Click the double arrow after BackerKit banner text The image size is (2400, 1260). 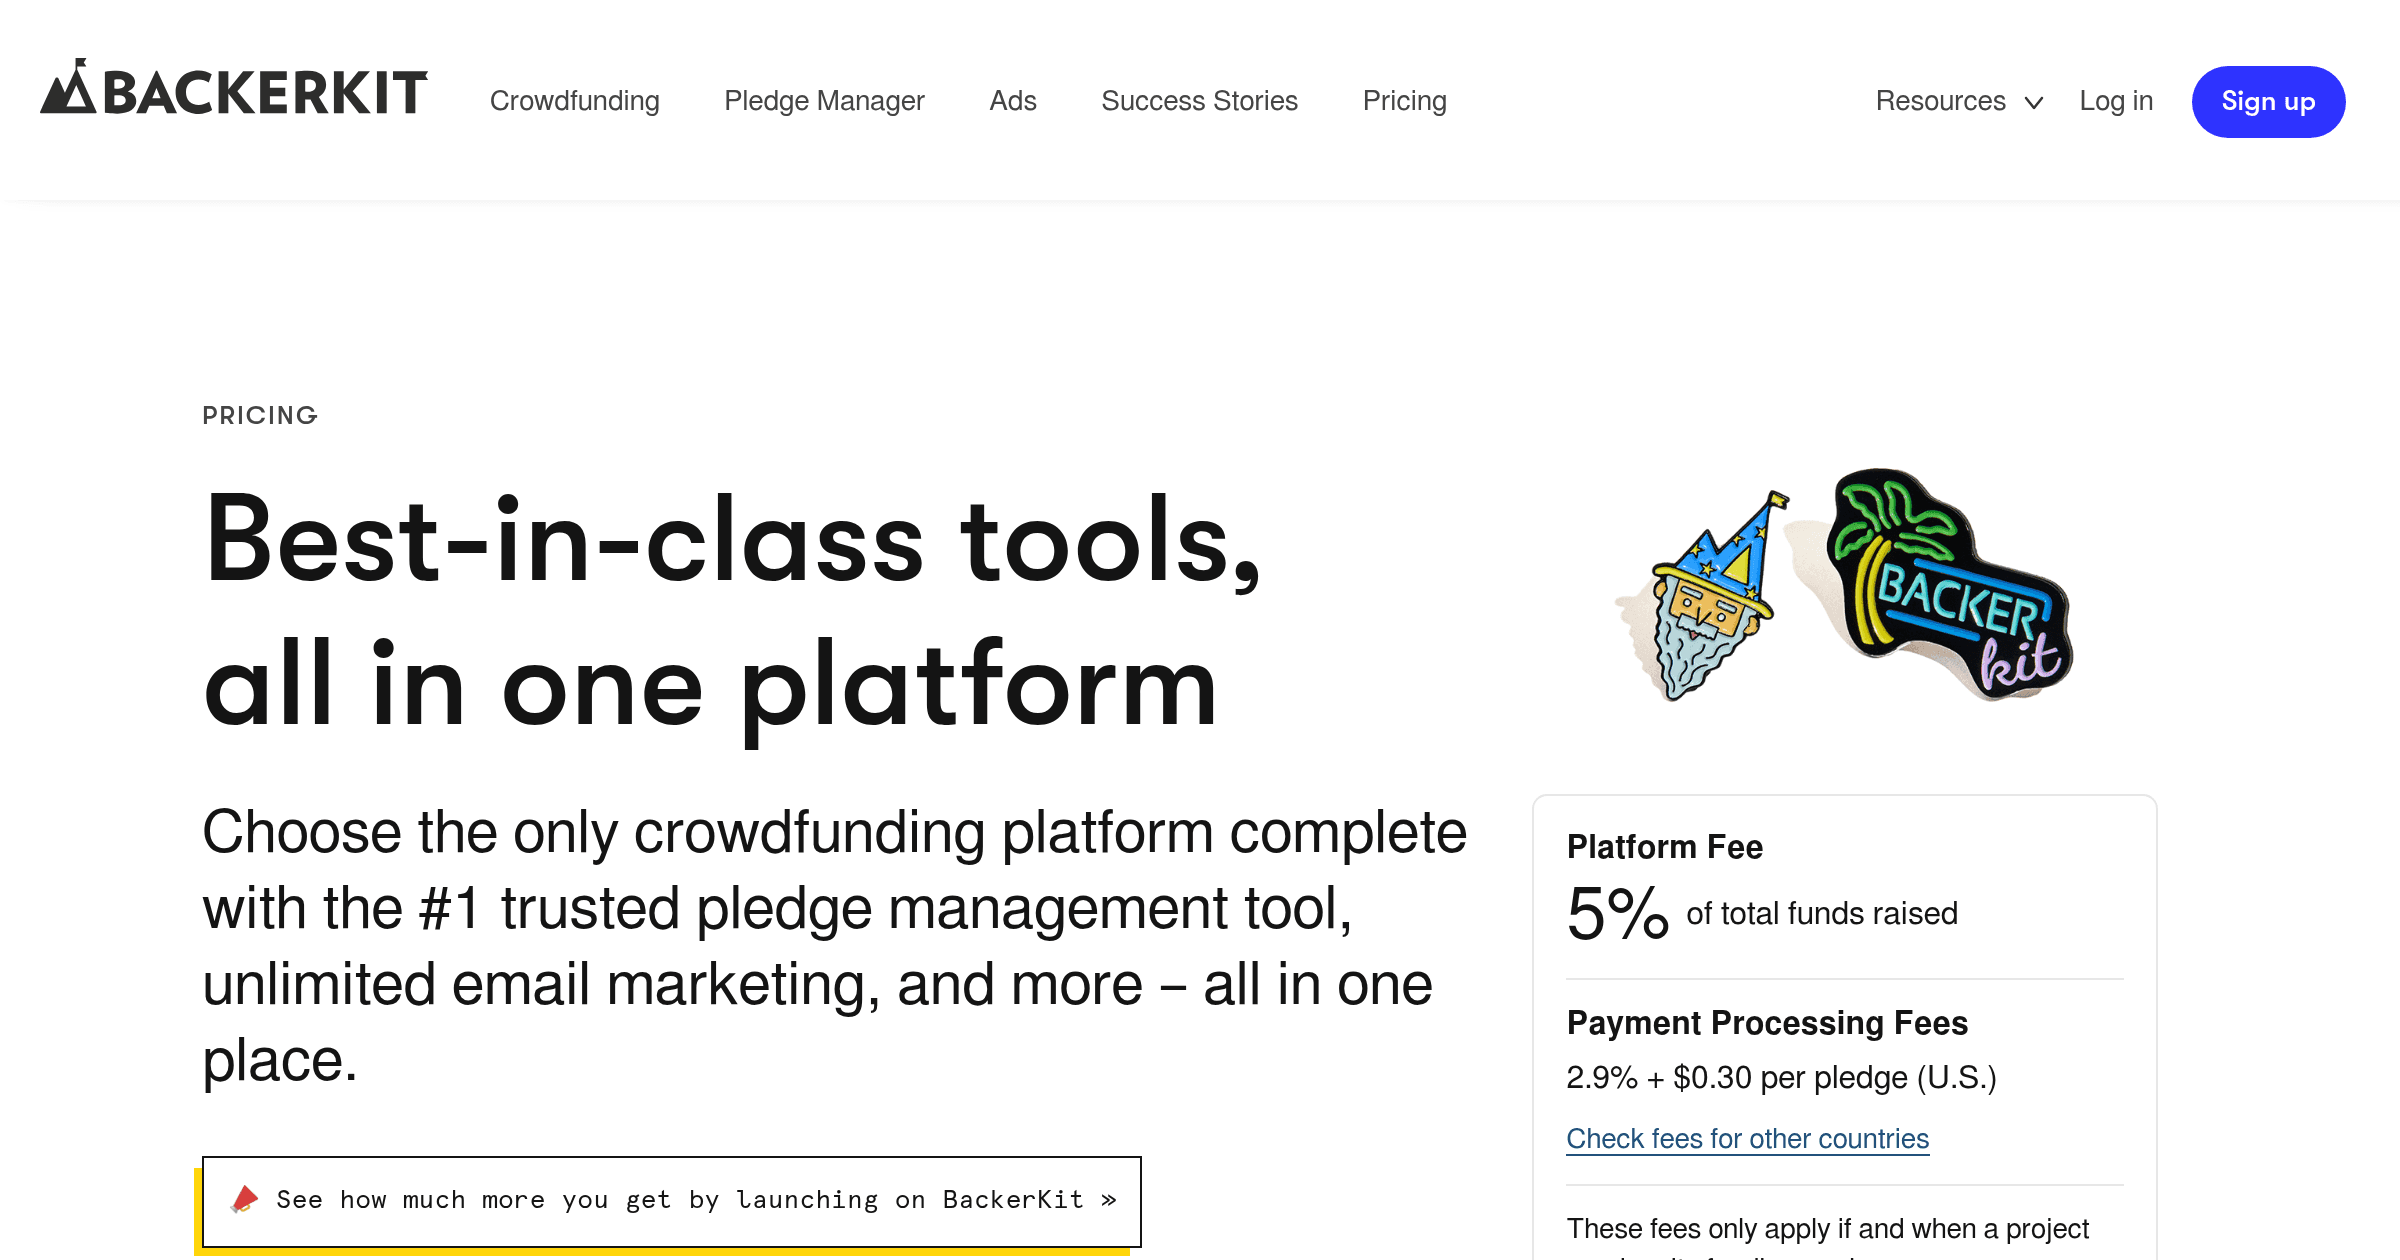pos(1108,1200)
